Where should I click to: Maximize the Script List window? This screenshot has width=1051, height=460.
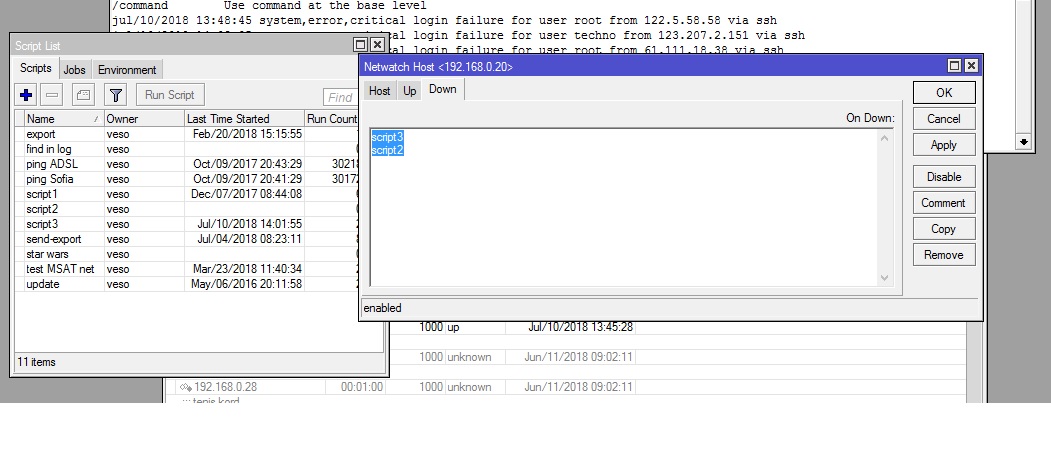(361, 45)
